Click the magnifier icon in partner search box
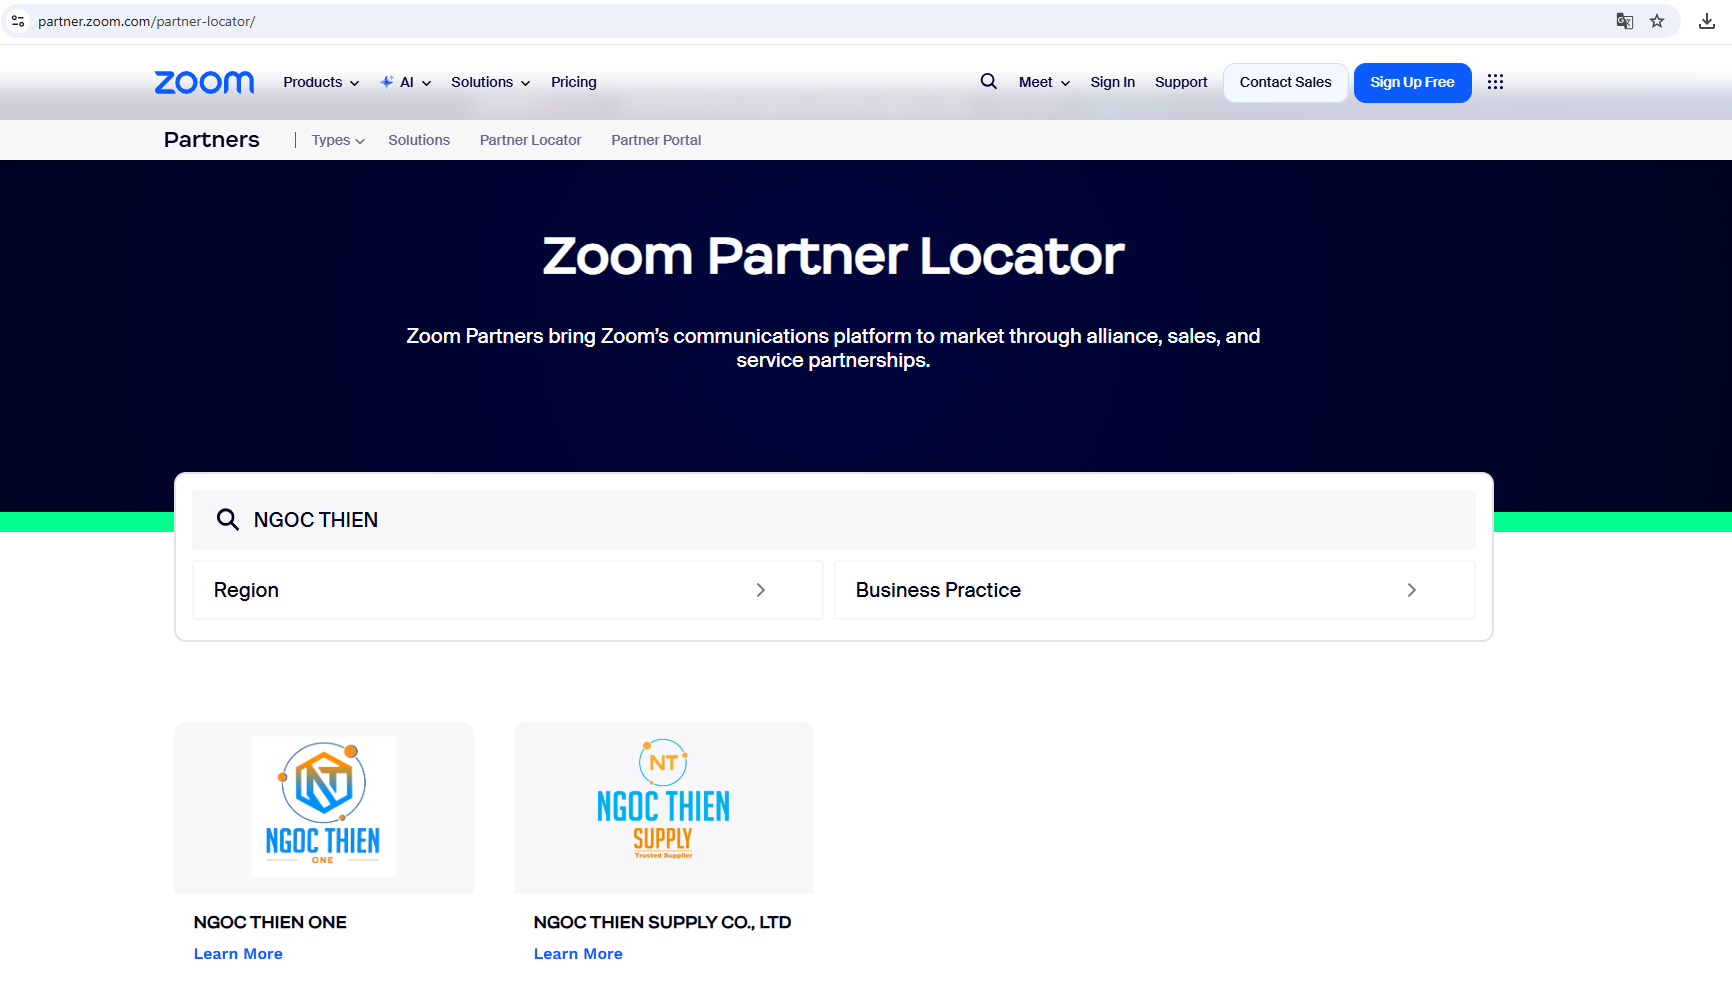The image size is (1732, 988). [x=228, y=520]
